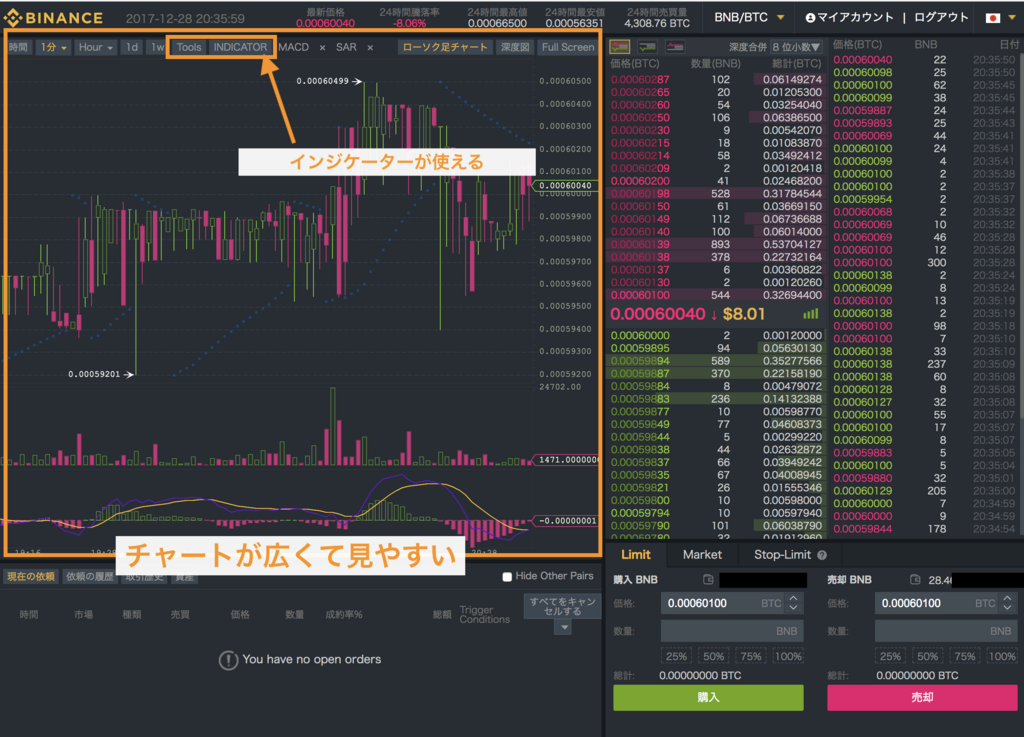This screenshot has width=1024, height=737.
Task: Click the no open orders info icon
Action: coord(228,660)
